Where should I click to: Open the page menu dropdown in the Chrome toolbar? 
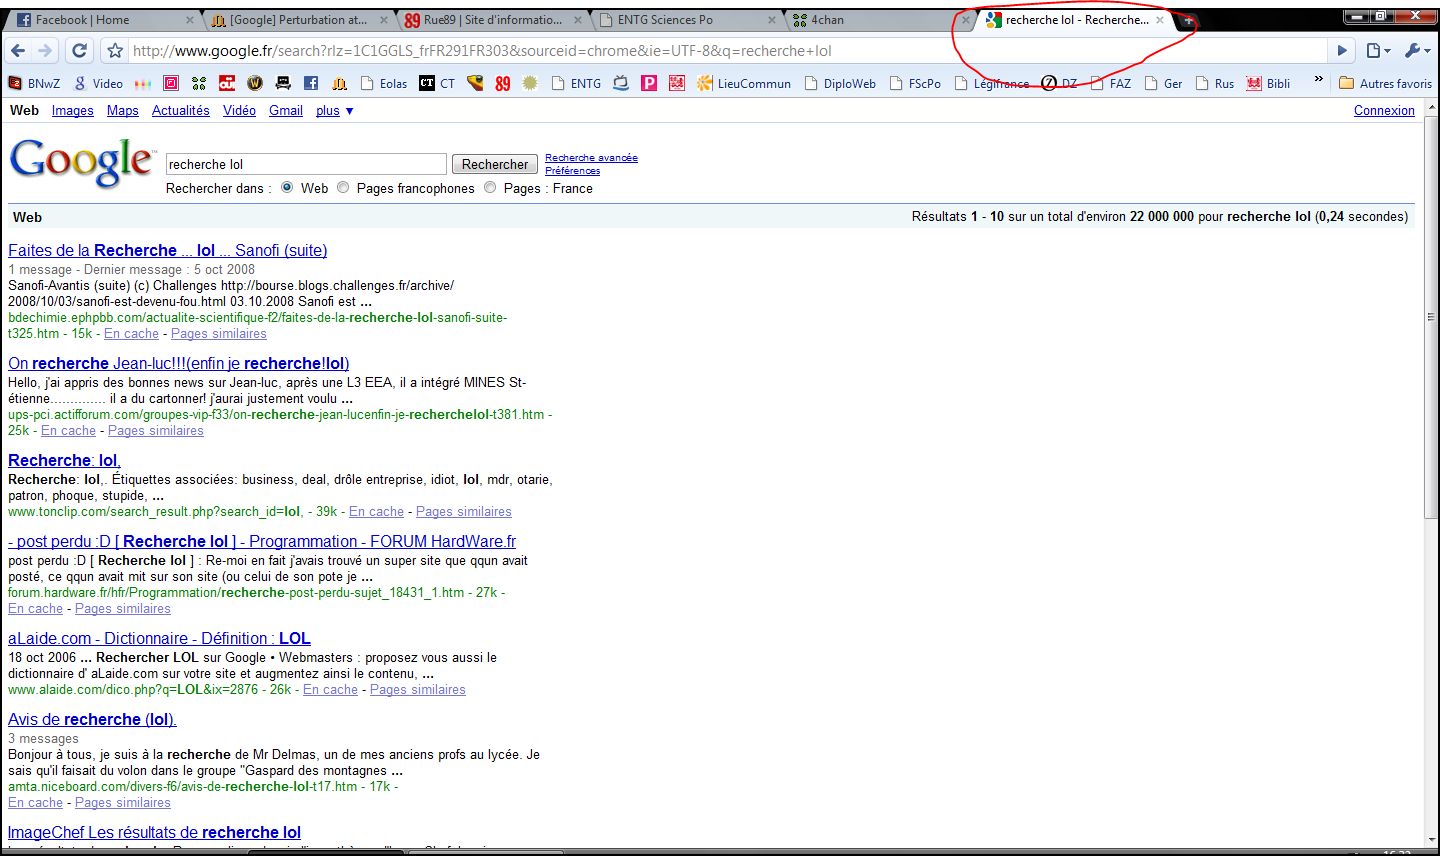click(x=1378, y=50)
